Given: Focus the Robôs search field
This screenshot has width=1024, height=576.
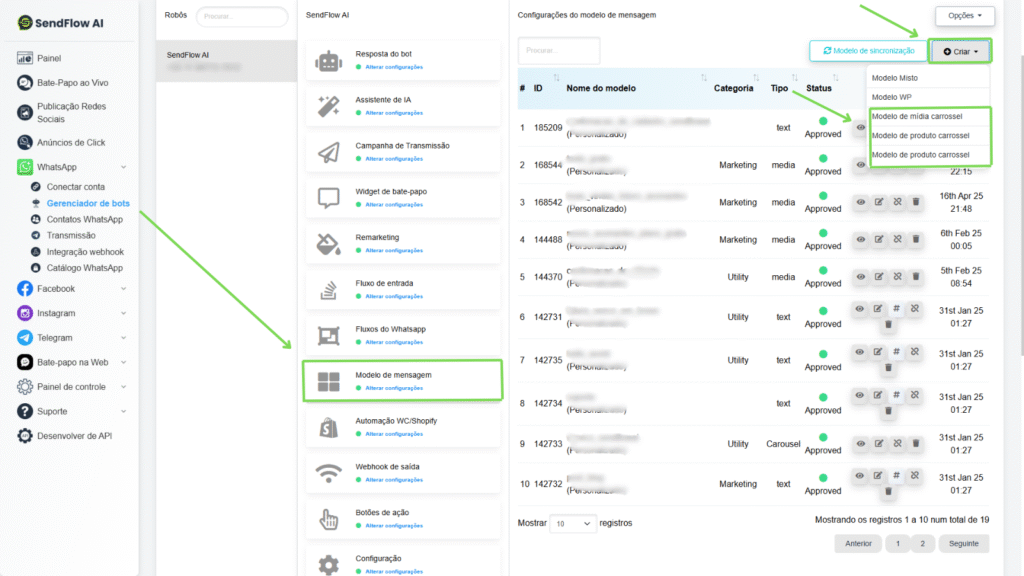Looking at the screenshot, I should tap(242, 16).
